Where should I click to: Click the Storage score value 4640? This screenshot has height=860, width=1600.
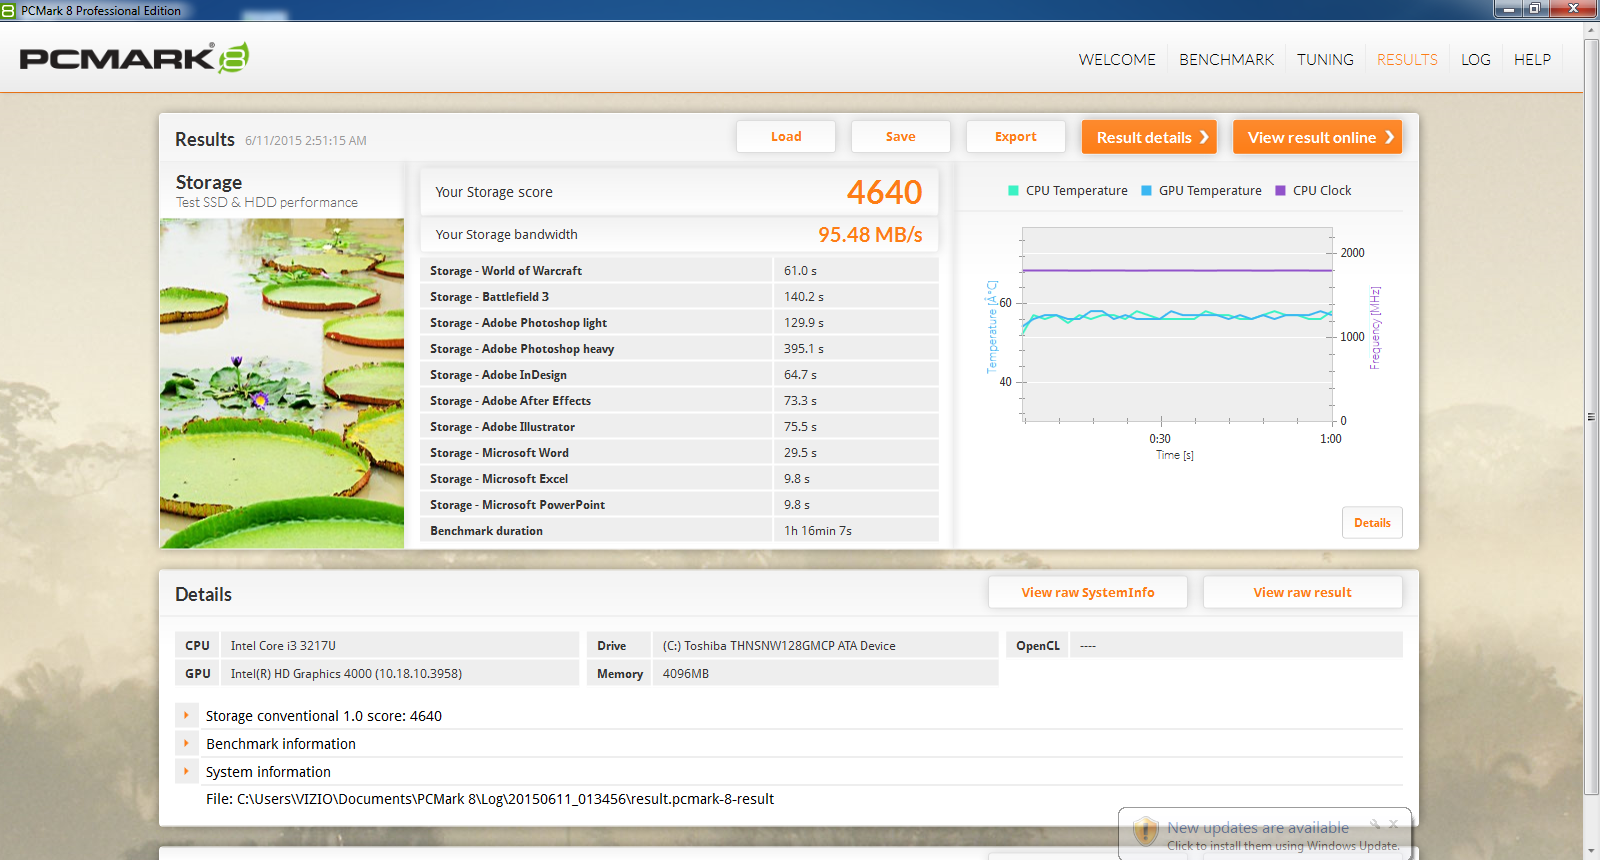(884, 192)
